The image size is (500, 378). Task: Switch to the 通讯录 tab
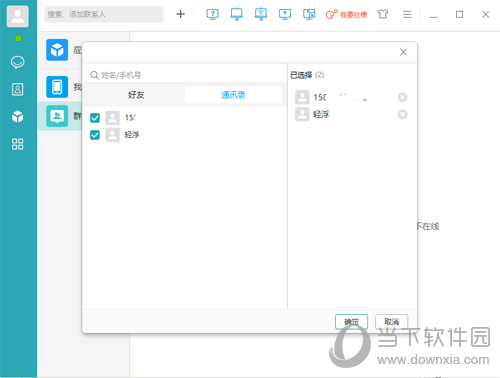[233, 95]
